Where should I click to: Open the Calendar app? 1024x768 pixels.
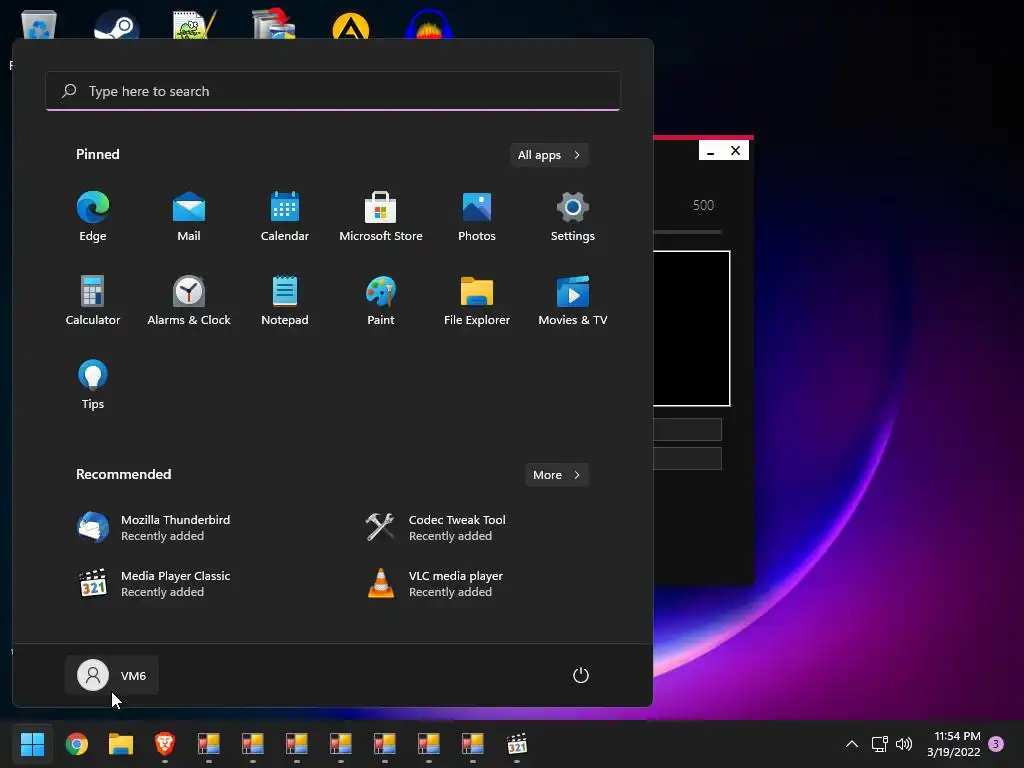pyautogui.click(x=285, y=217)
